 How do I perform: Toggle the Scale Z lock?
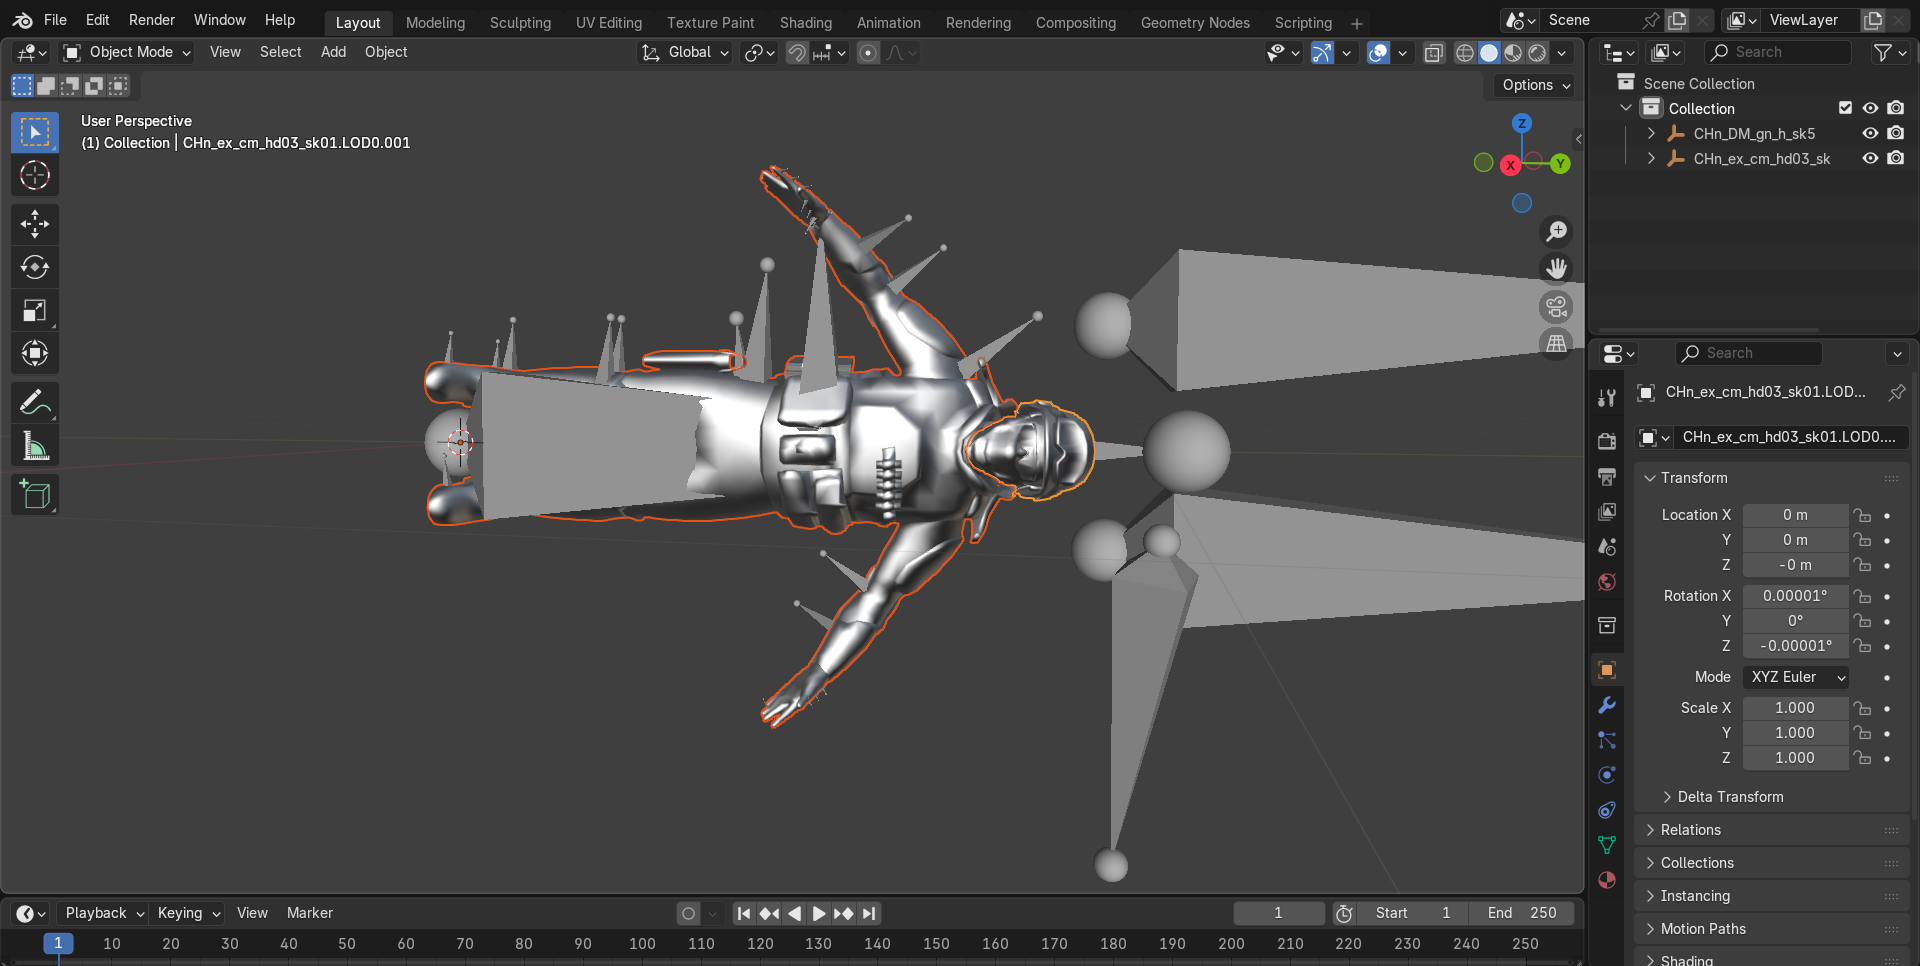pos(1862,758)
